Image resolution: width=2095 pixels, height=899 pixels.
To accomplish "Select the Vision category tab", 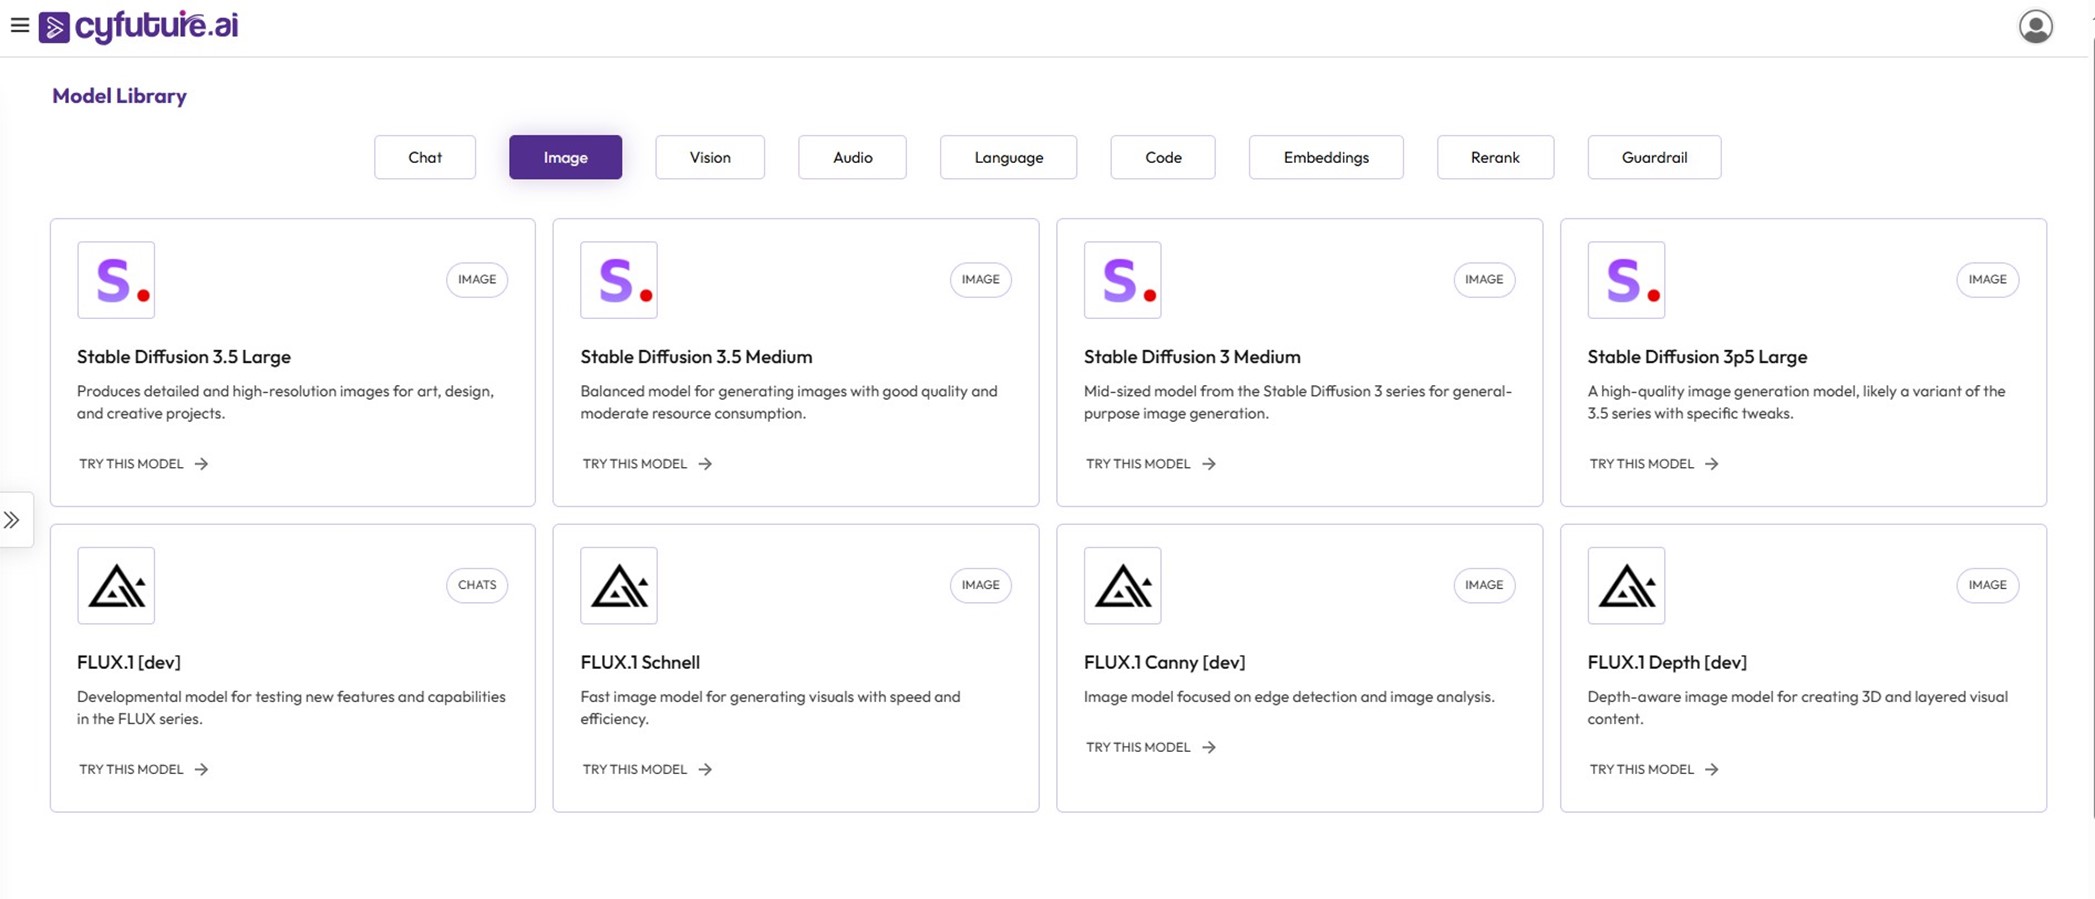I will [710, 157].
